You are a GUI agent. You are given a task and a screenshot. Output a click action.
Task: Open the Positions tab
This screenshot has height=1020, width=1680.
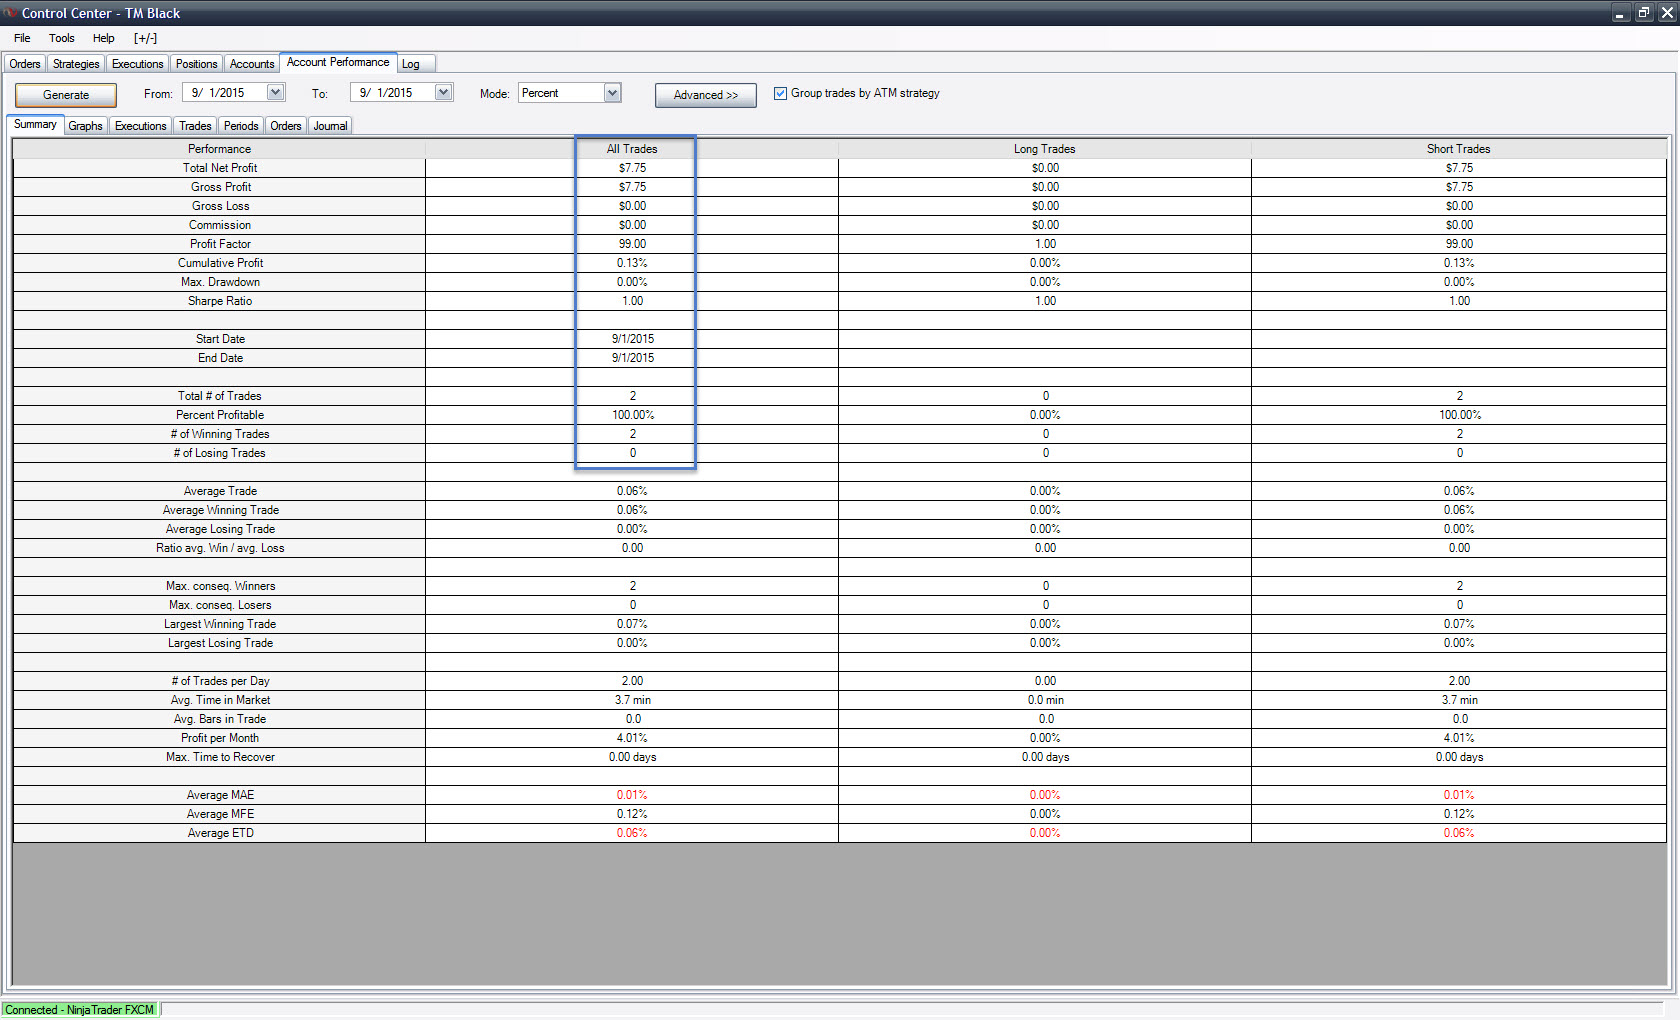pyautogui.click(x=197, y=64)
